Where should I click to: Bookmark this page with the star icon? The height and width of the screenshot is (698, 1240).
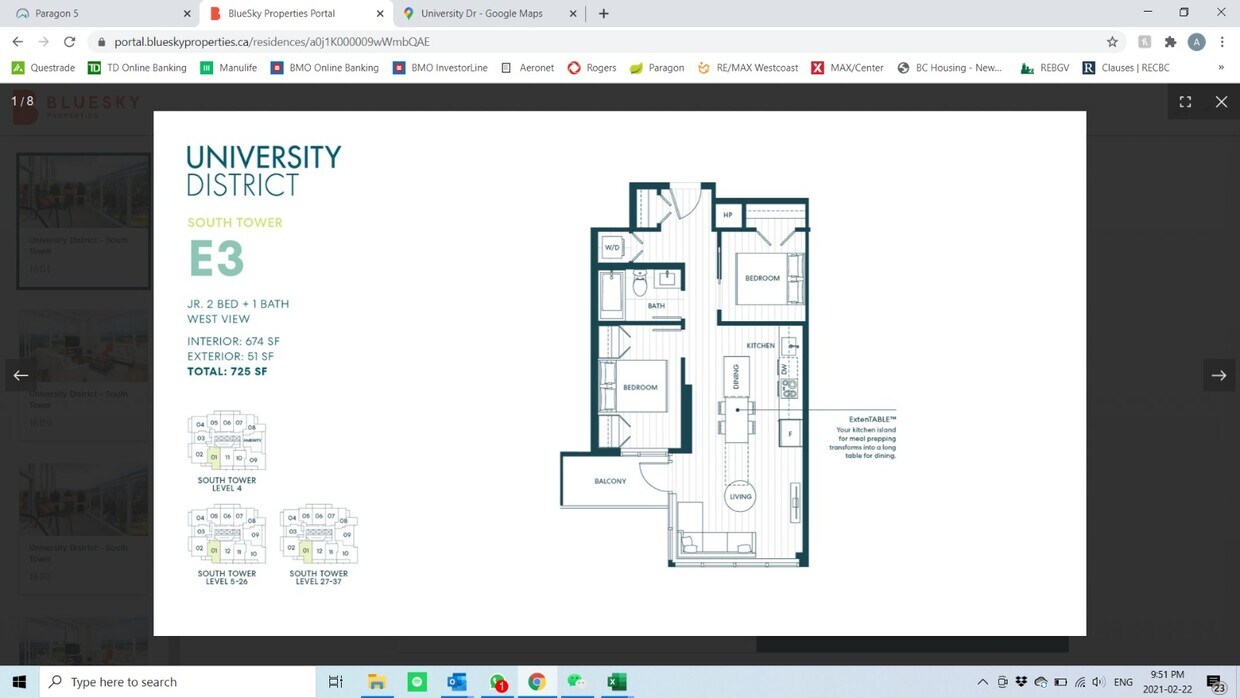point(1112,42)
